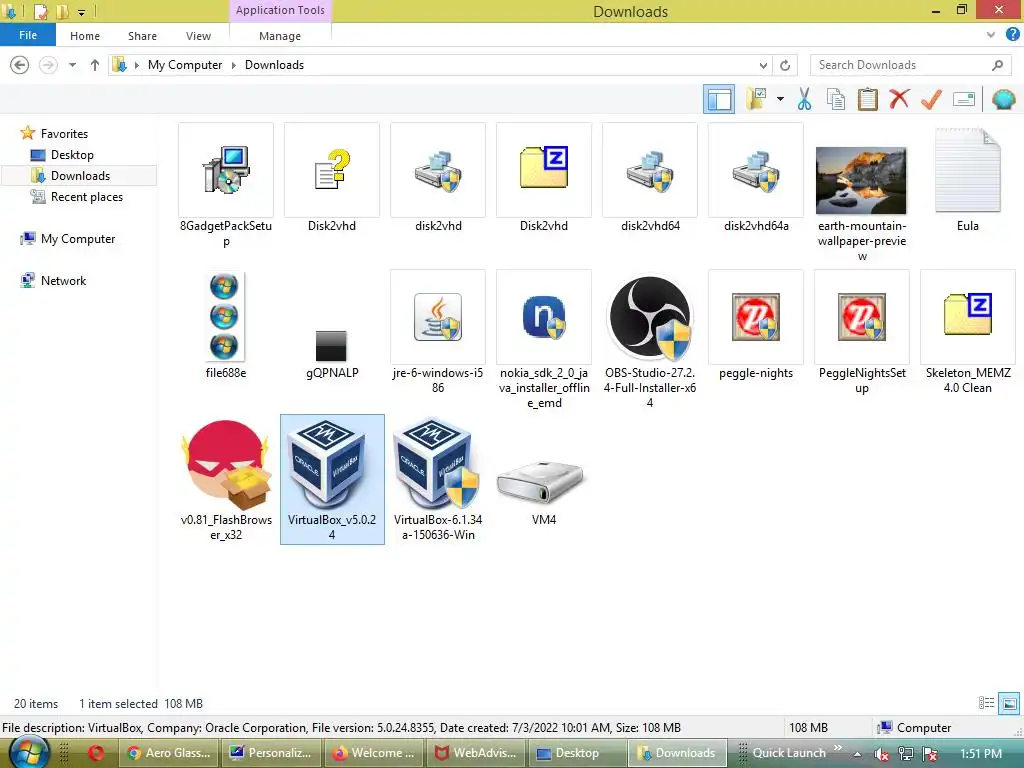Click the red X Delete toolbar icon

(x=899, y=99)
